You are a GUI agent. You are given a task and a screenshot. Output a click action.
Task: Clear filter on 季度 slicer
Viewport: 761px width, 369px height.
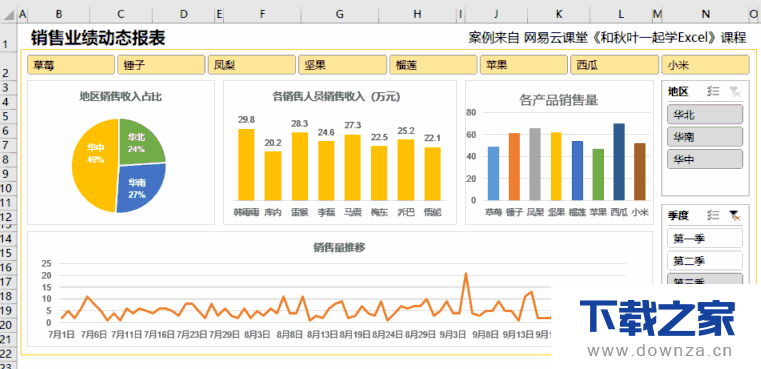[735, 215]
